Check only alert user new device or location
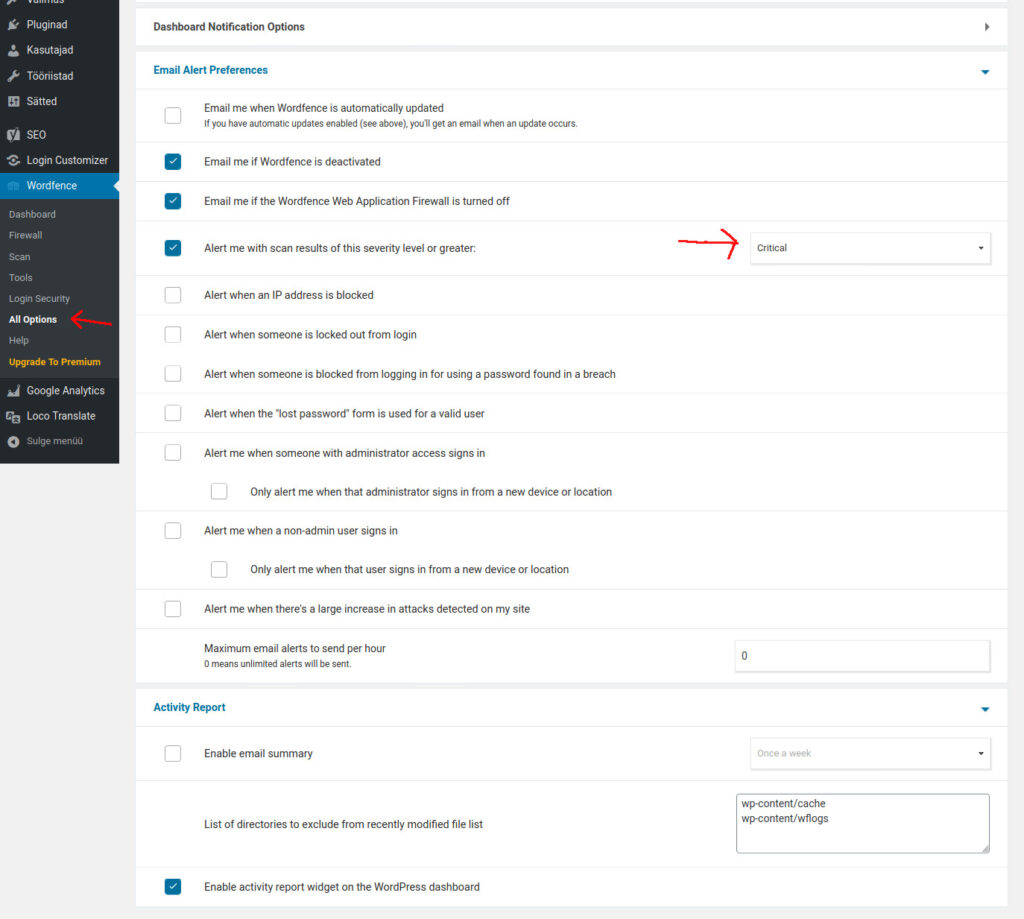Viewport: 1024px width, 919px height. [219, 570]
